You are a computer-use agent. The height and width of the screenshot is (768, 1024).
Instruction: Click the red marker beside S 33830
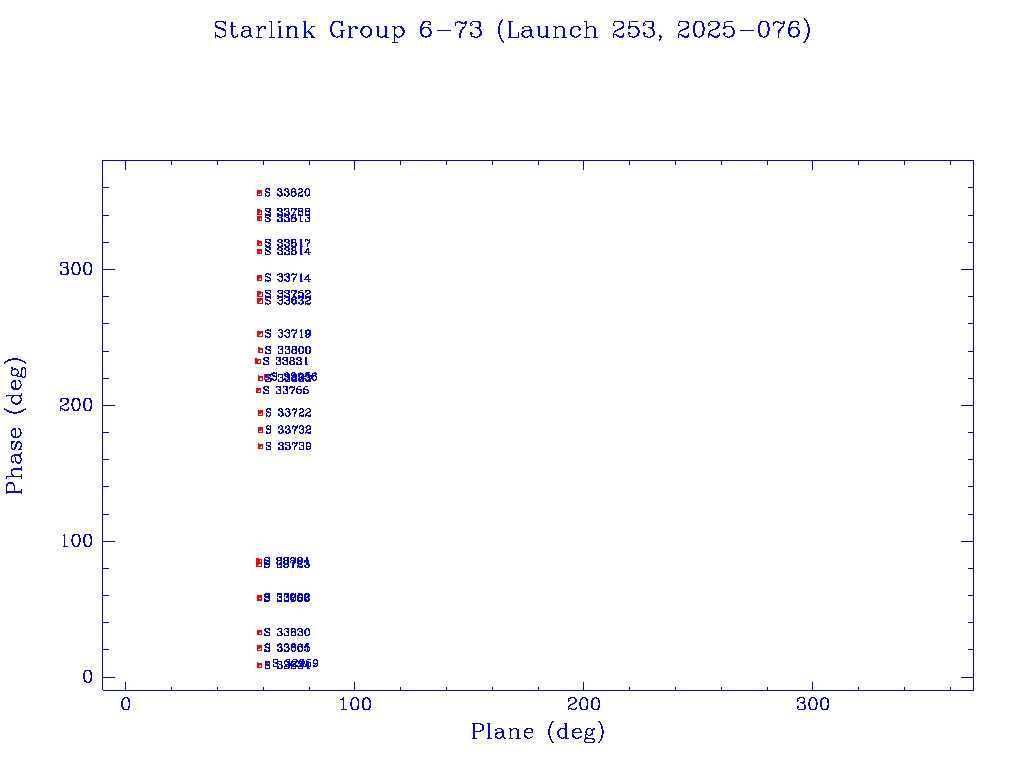[259, 632]
